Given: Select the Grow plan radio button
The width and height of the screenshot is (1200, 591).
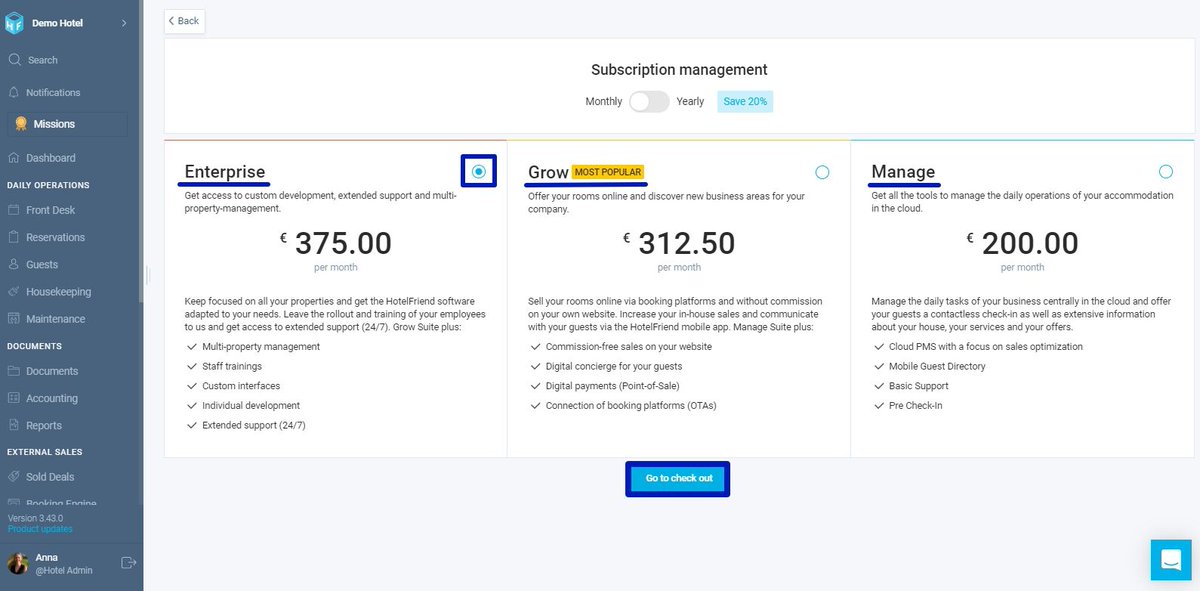Looking at the screenshot, I should tap(822, 172).
